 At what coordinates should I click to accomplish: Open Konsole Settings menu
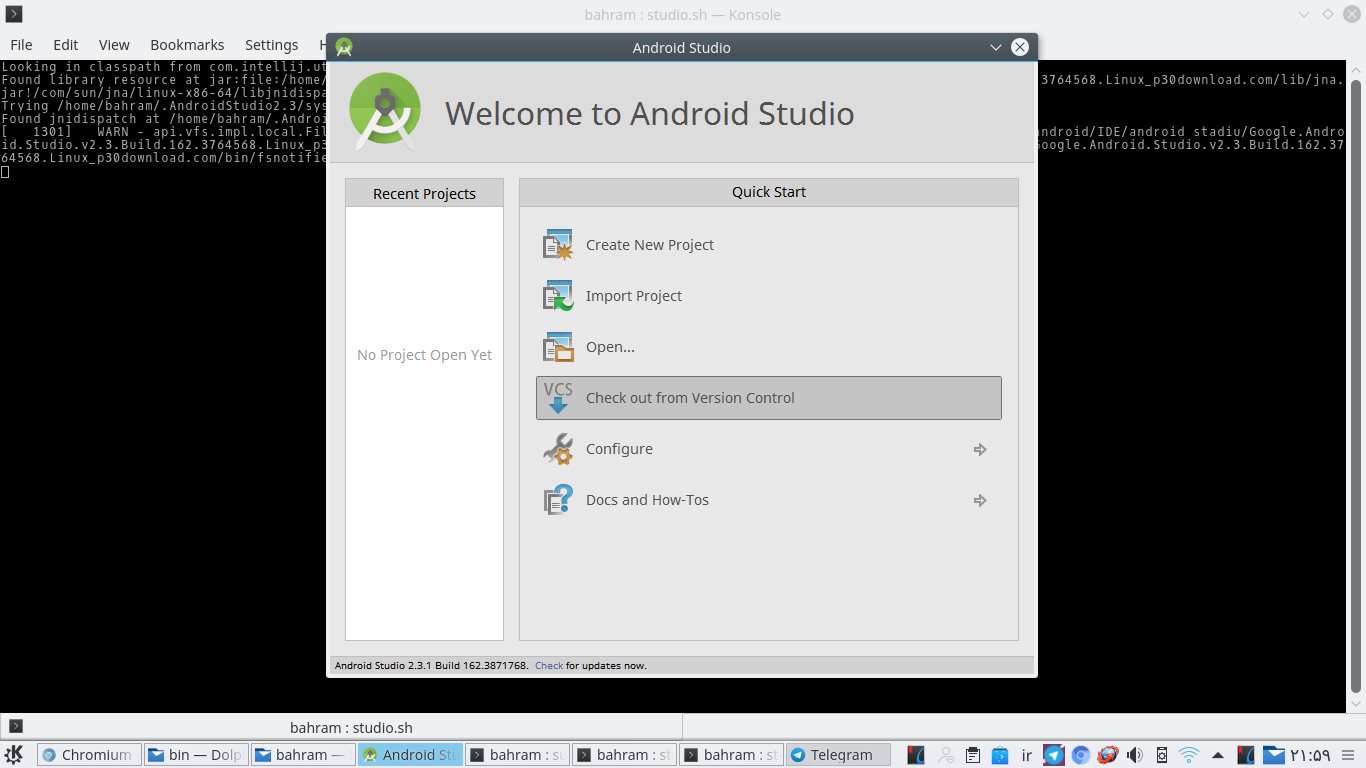(x=272, y=45)
